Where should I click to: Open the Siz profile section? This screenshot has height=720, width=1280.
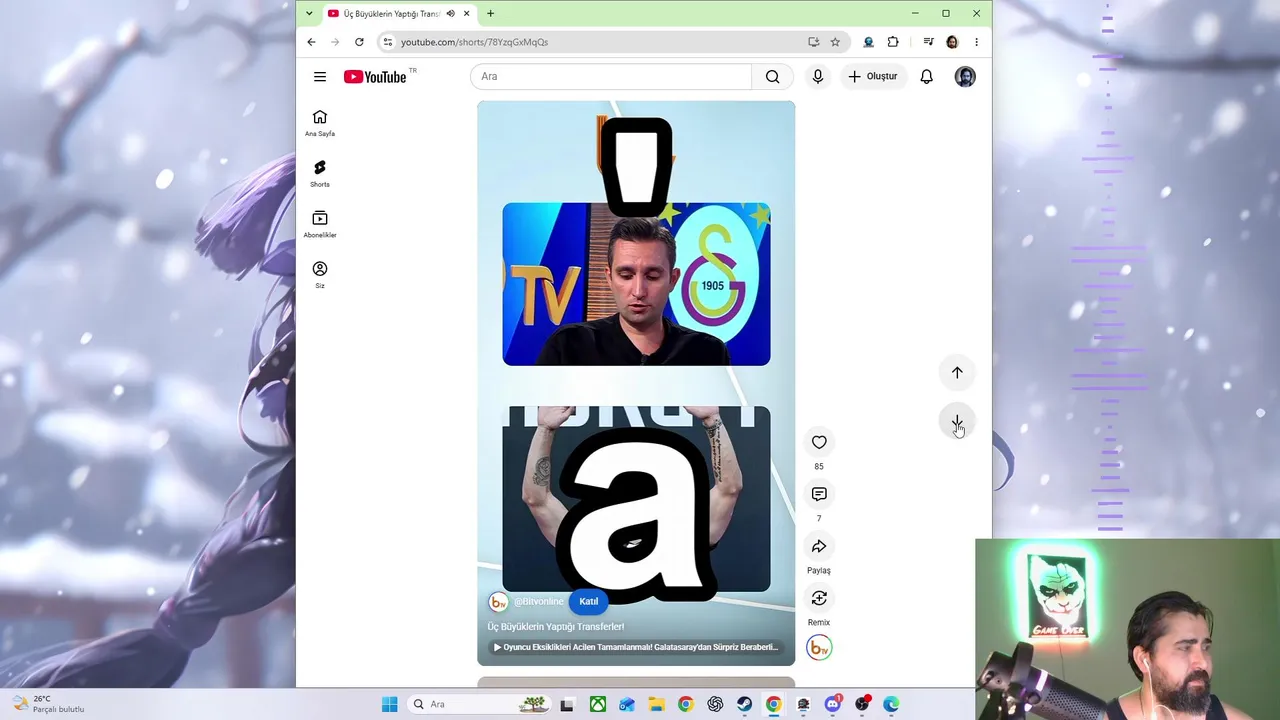pyautogui.click(x=320, y=275)
